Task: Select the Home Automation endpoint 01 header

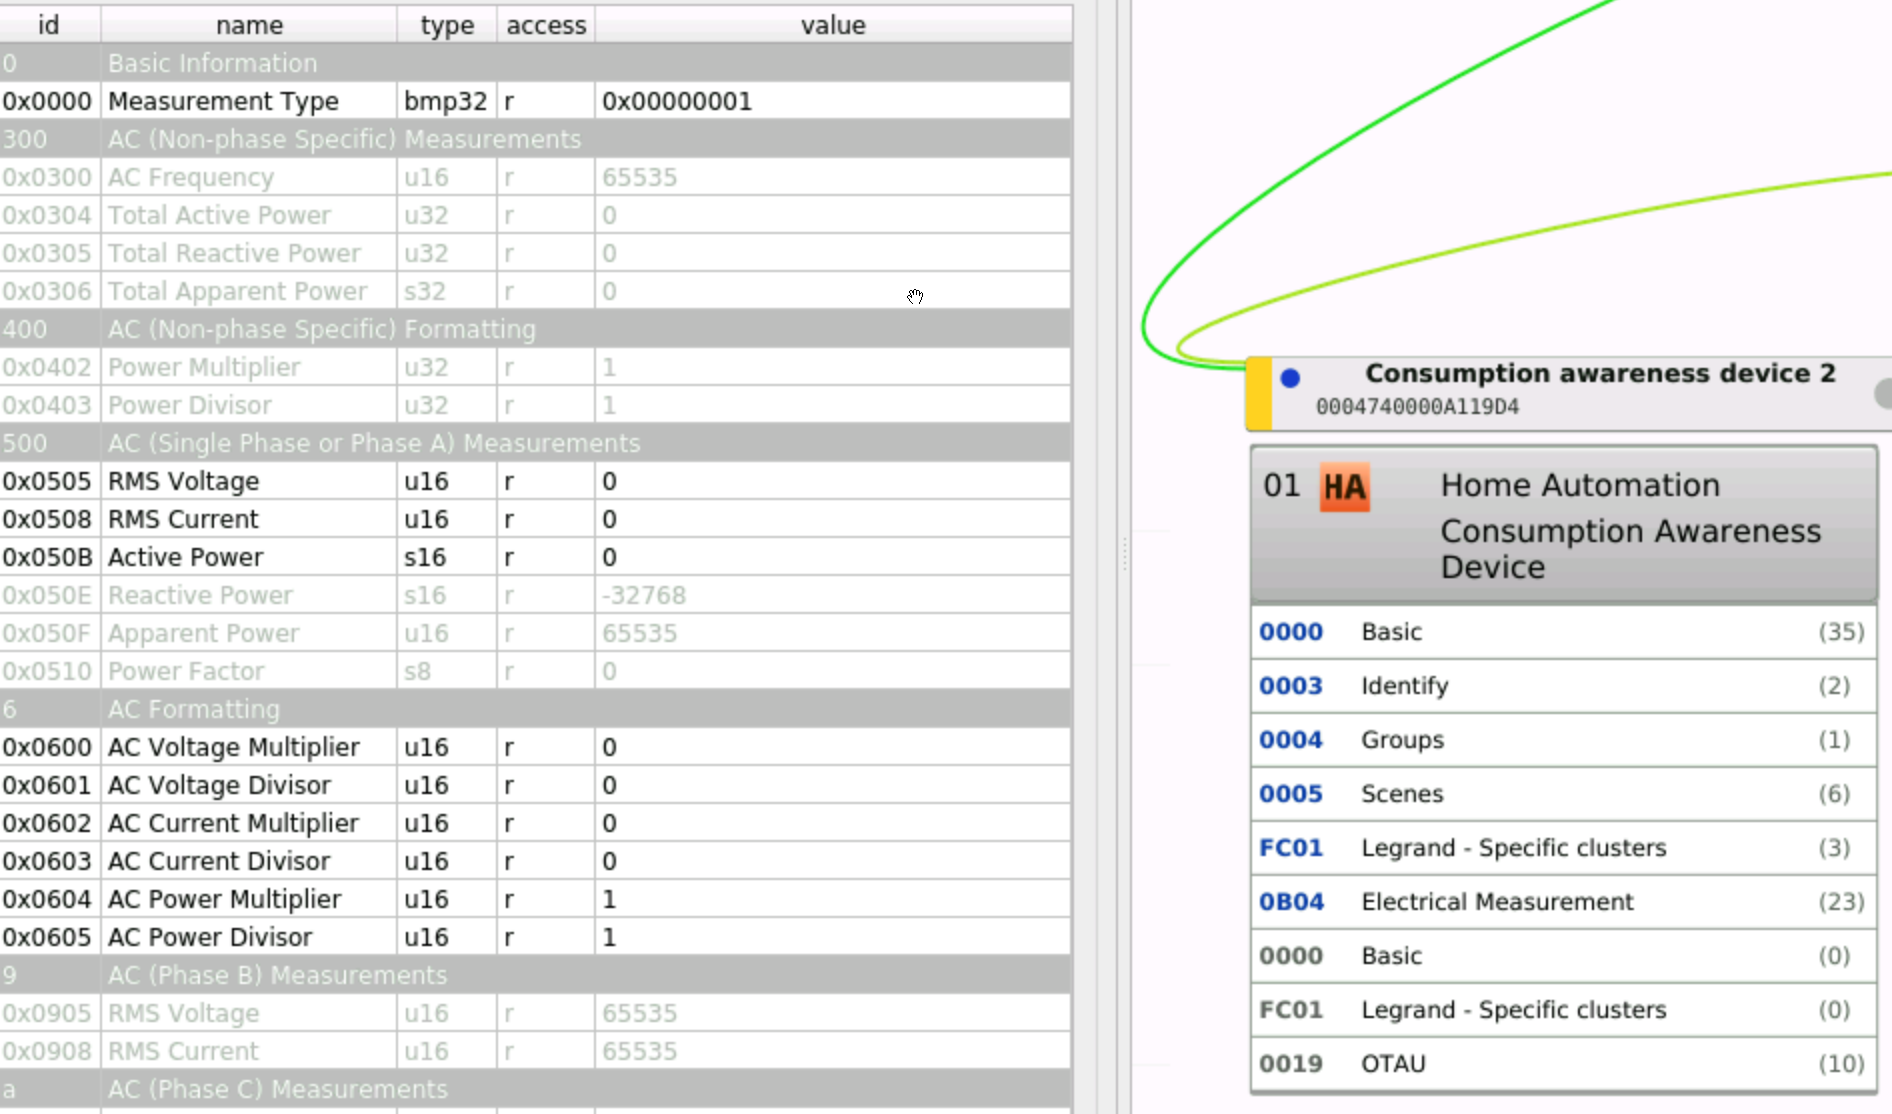Action: 1563,525
